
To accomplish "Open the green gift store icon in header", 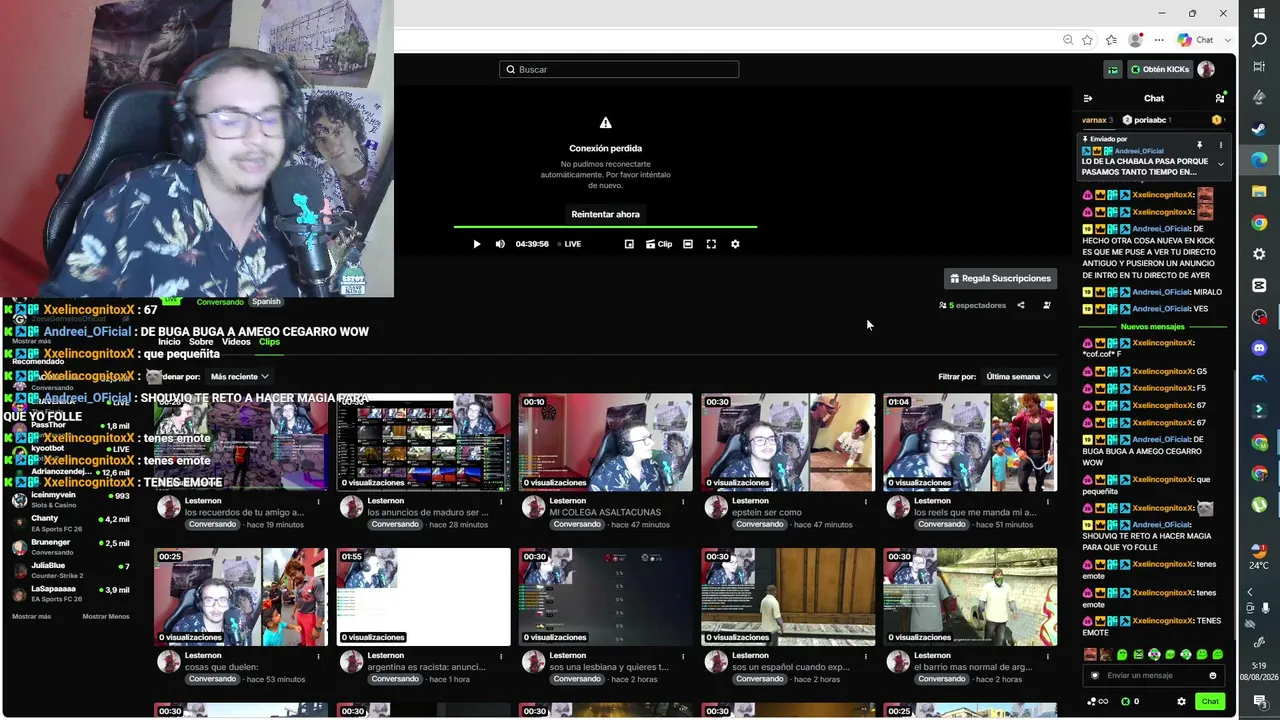I will tap(1113, 69).
